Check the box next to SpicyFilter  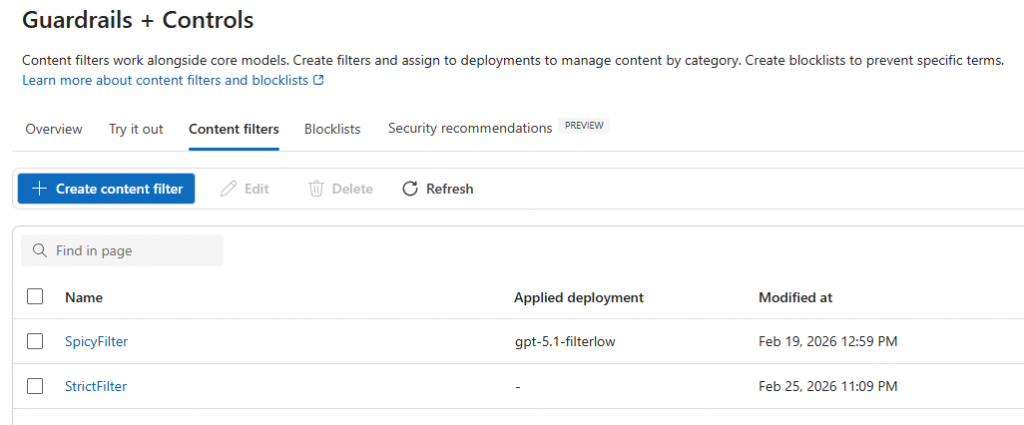[x=35, y=341]
